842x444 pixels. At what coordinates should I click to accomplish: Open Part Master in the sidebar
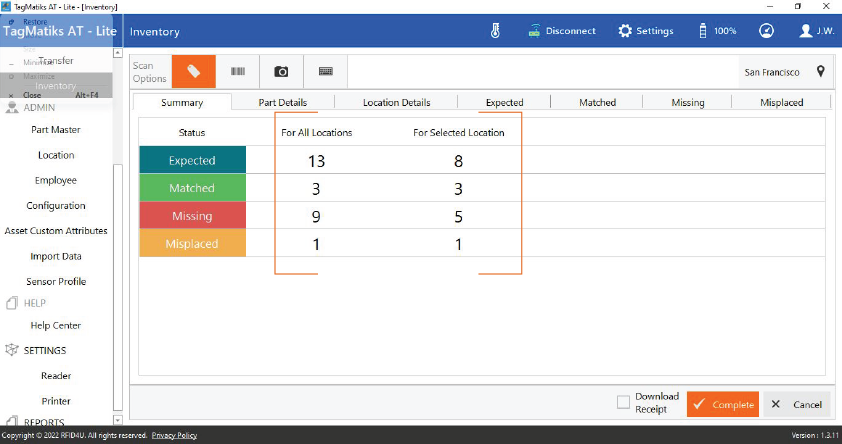pos(56,130)
